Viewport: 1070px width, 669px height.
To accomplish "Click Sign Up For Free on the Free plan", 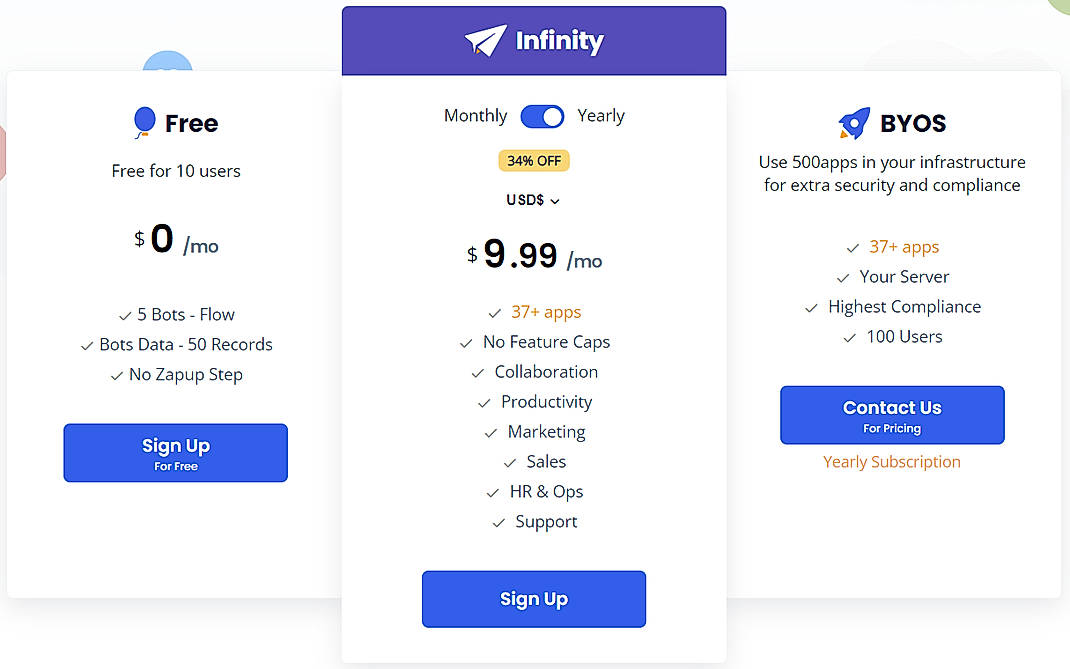I will [x=175, y=452].
